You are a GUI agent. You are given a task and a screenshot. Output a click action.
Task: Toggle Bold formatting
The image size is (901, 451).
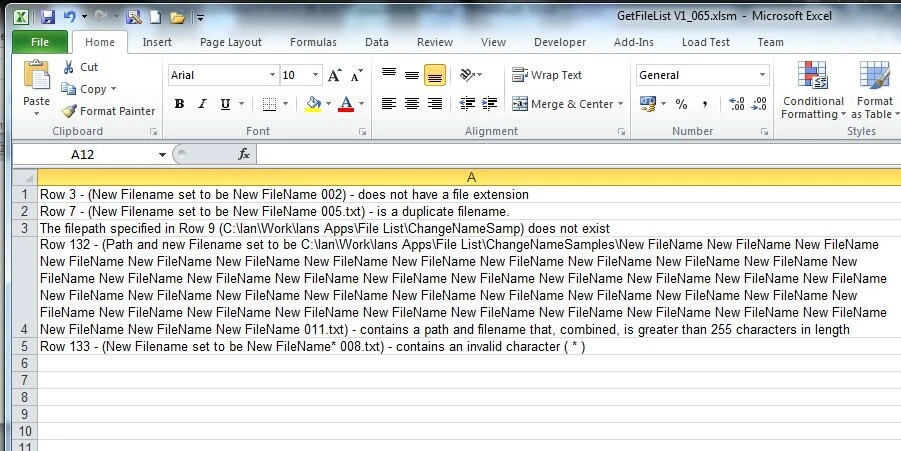coord(179,104)
